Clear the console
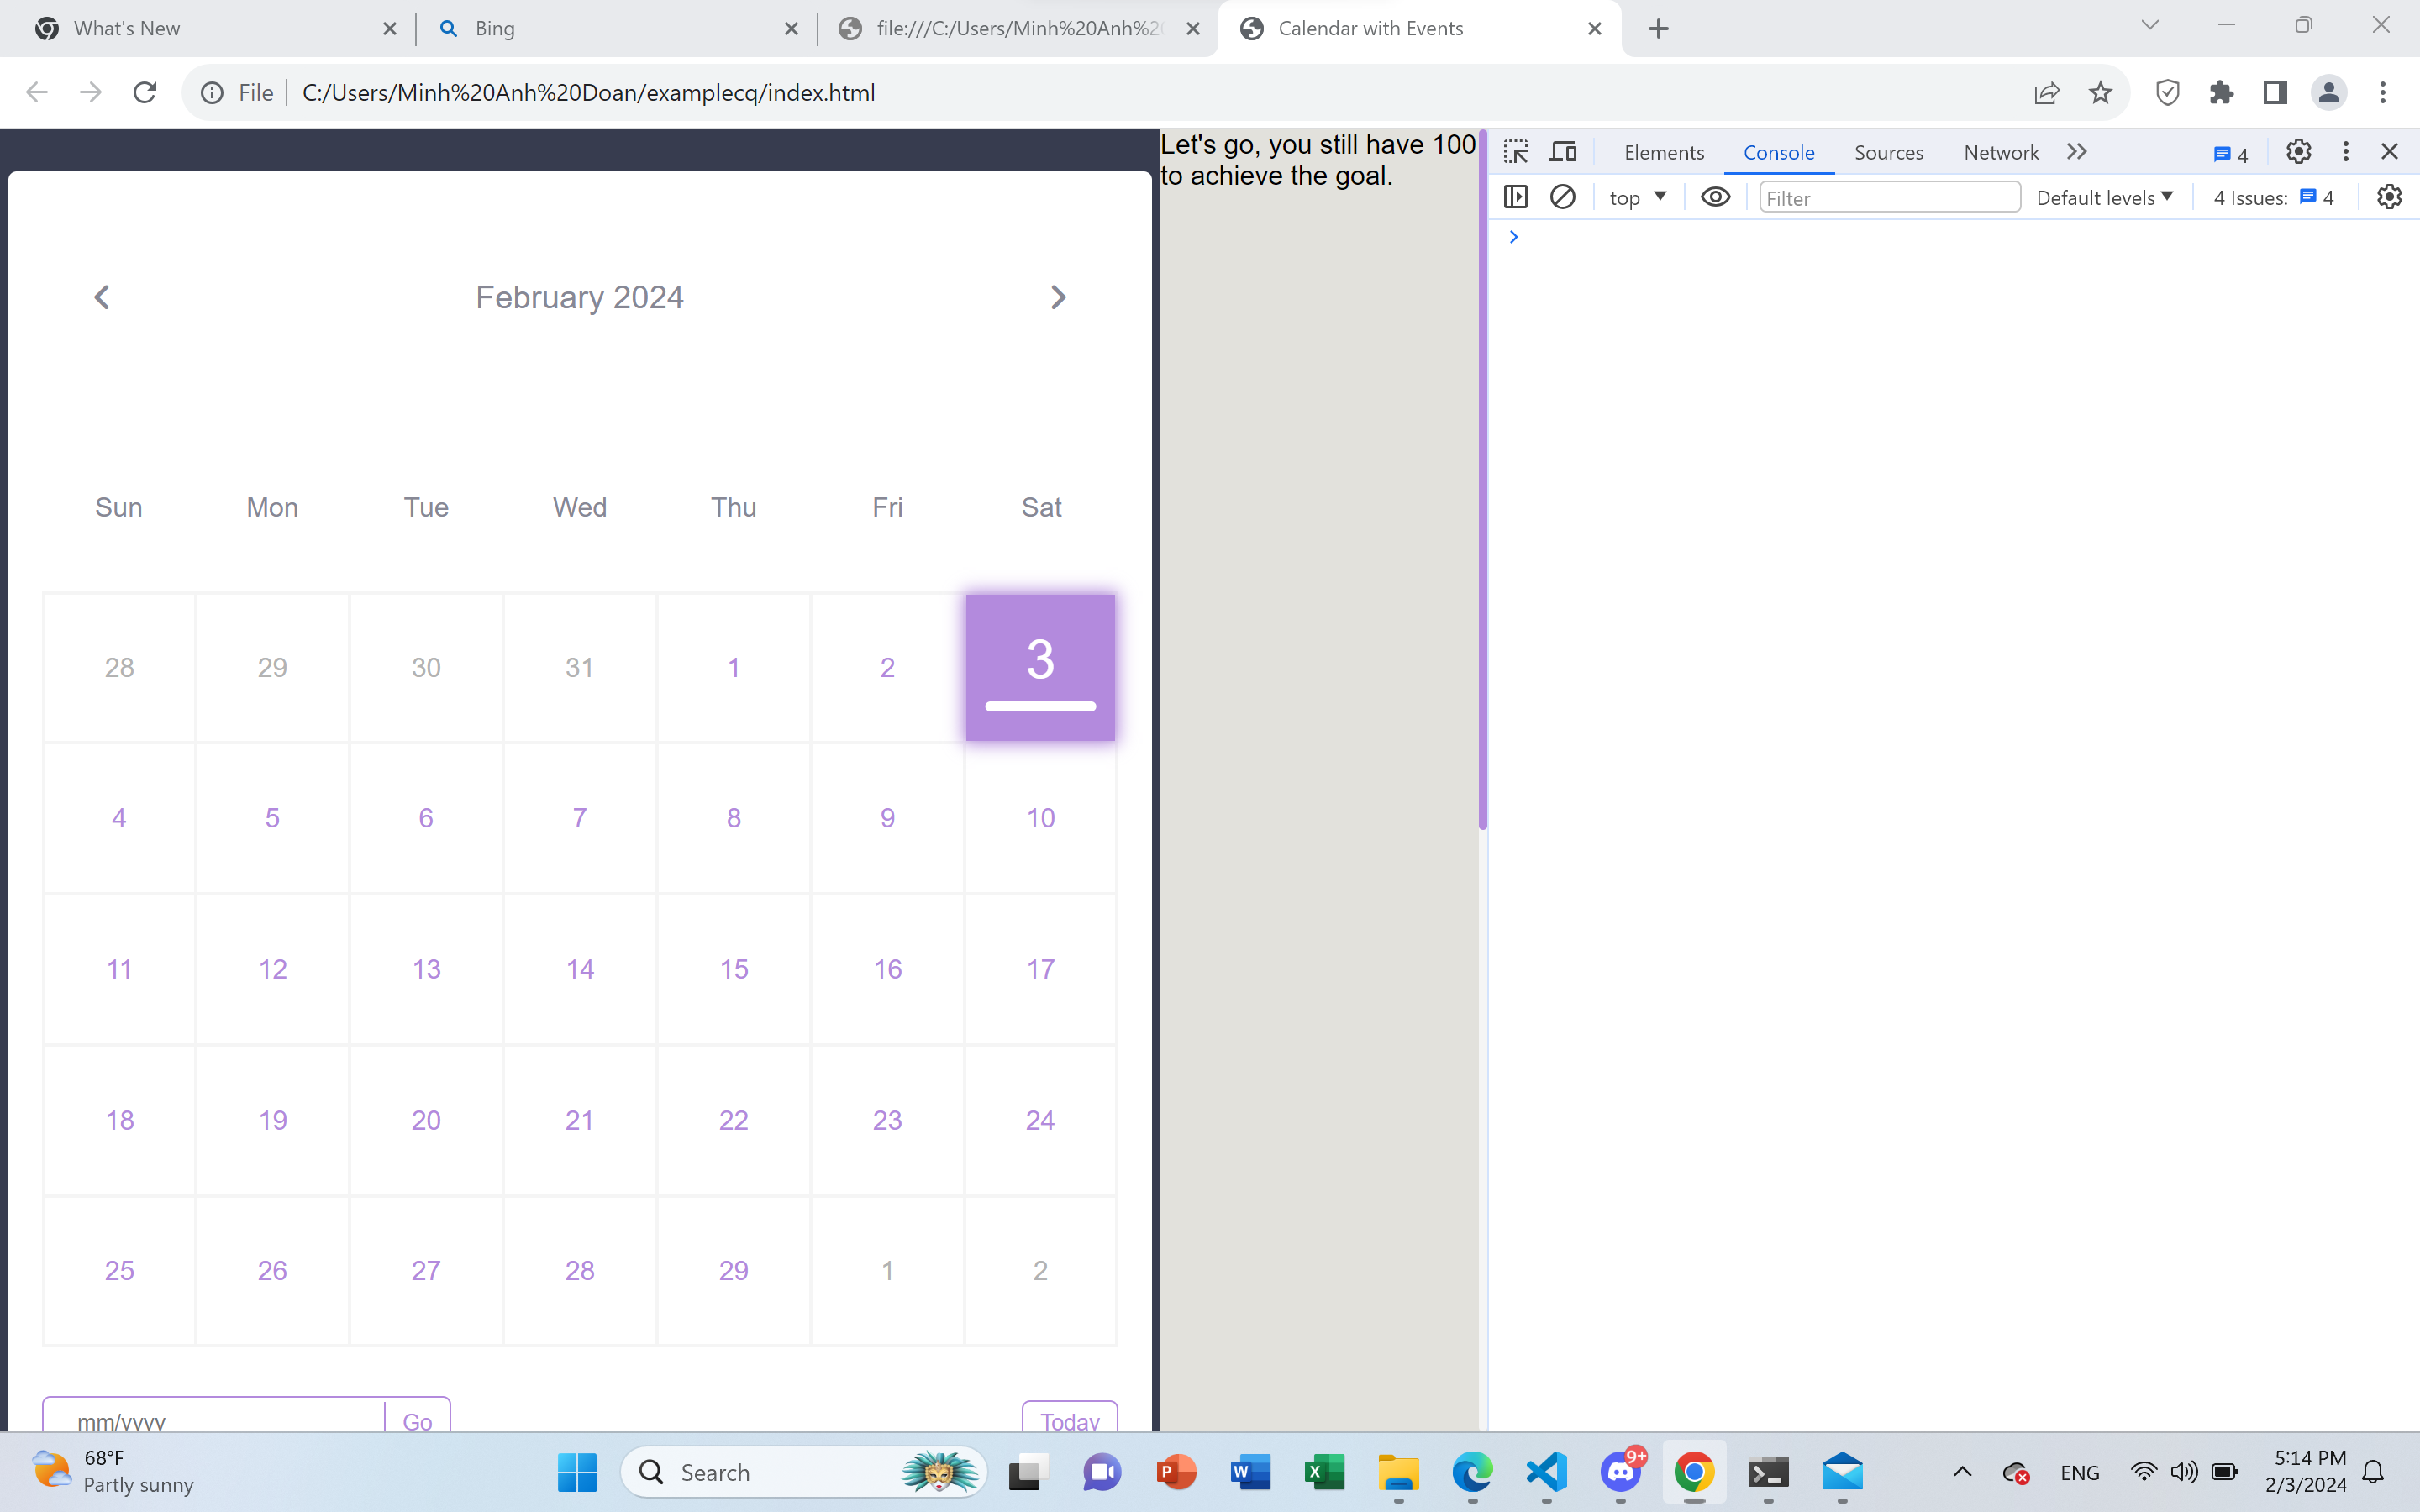 [1562, 196]
